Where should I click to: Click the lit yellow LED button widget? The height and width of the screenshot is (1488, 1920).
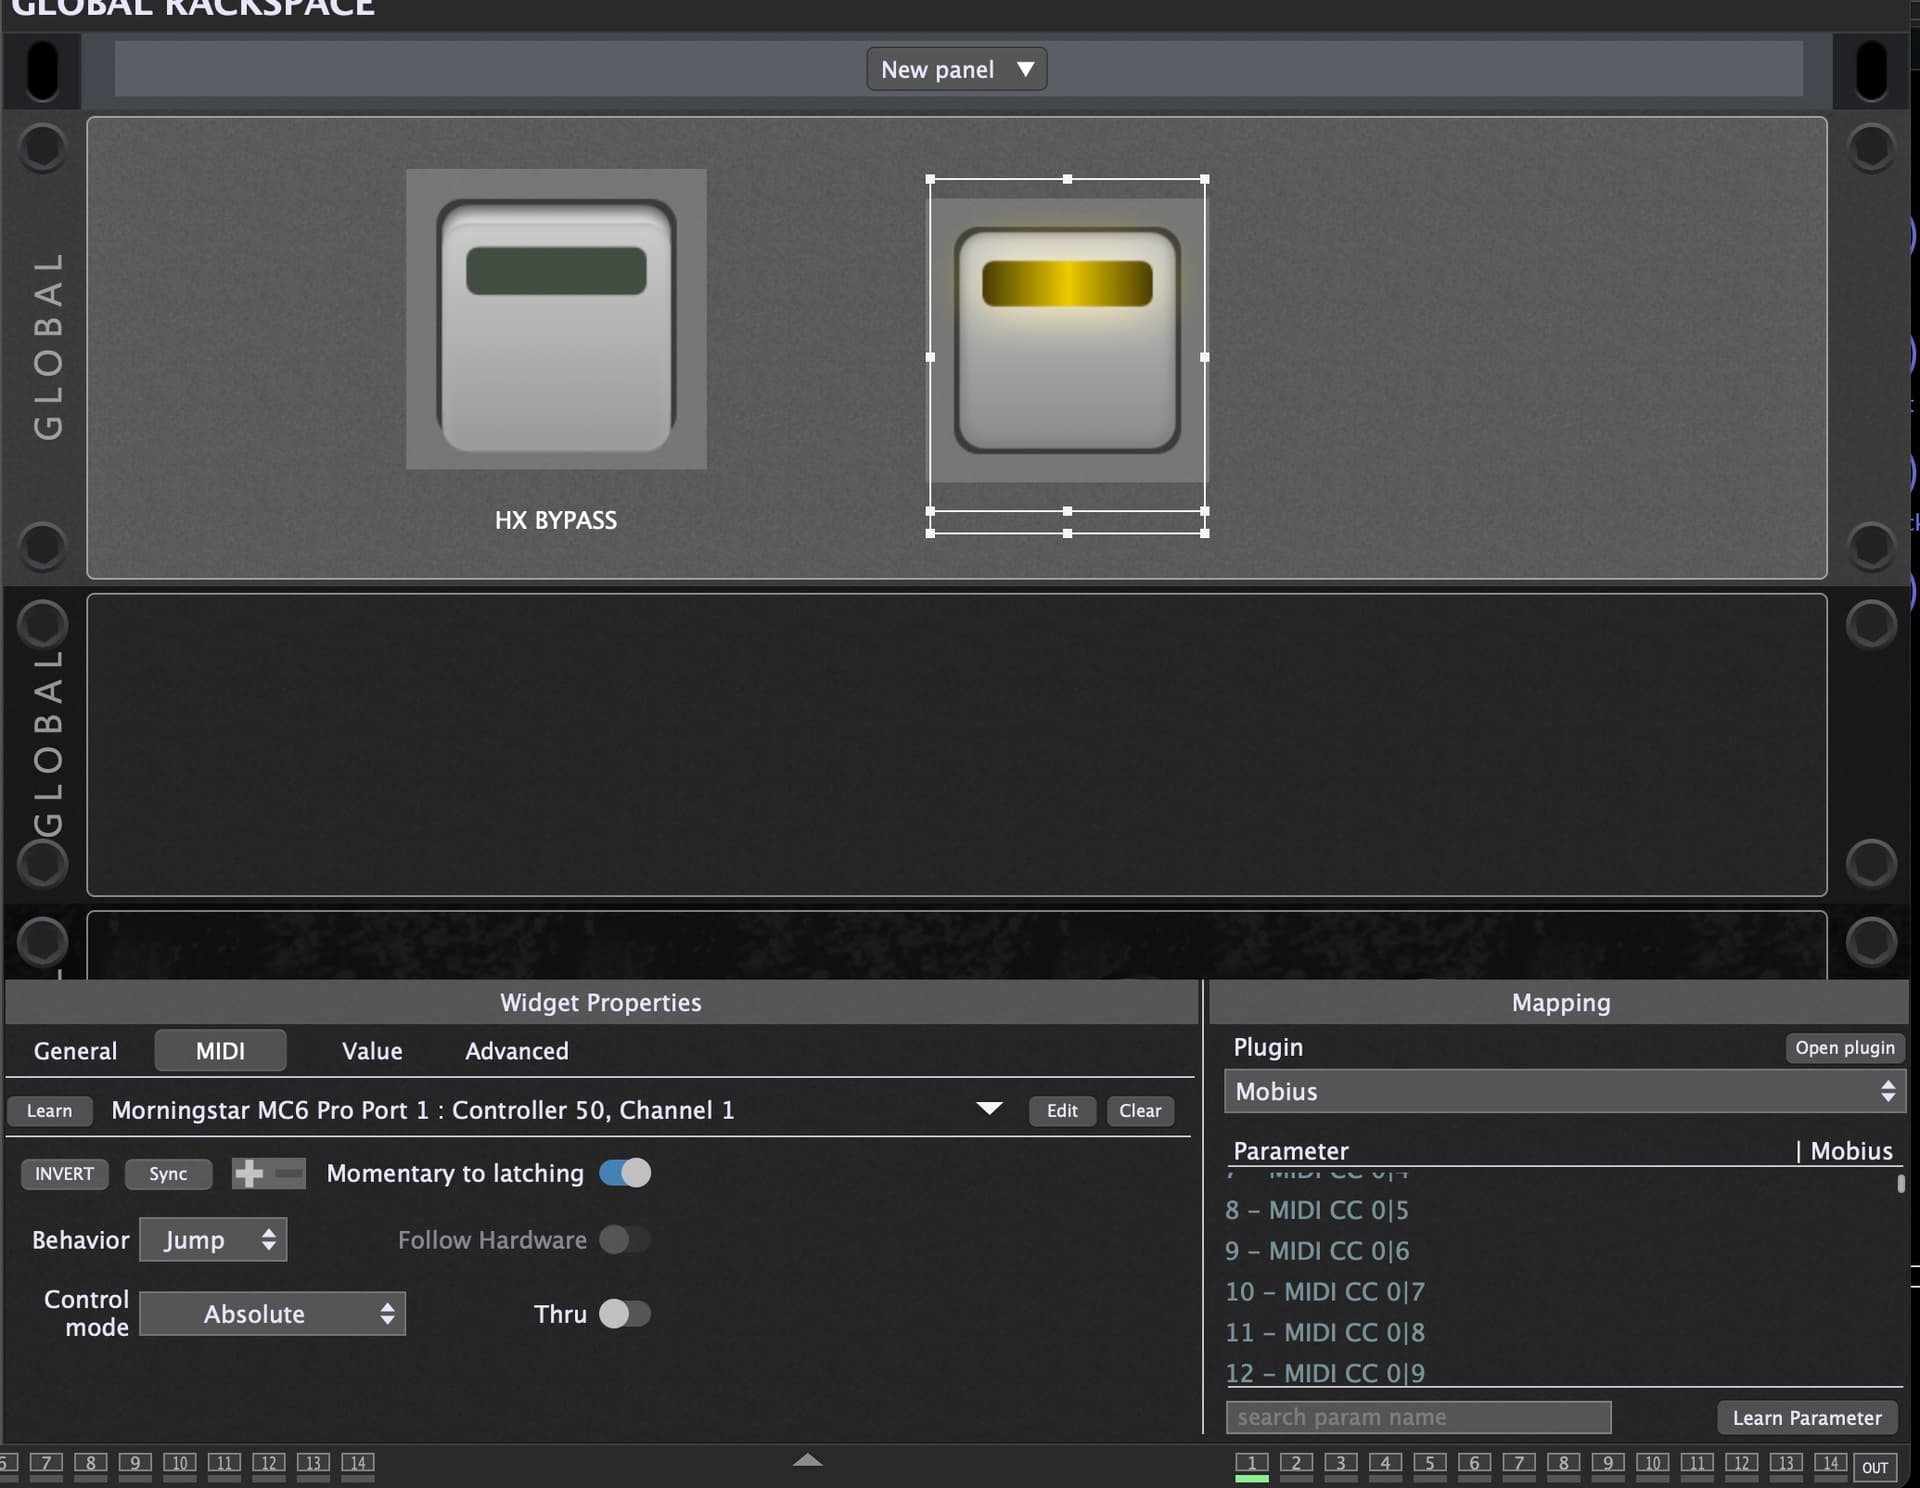click(x=1067, y=340)
